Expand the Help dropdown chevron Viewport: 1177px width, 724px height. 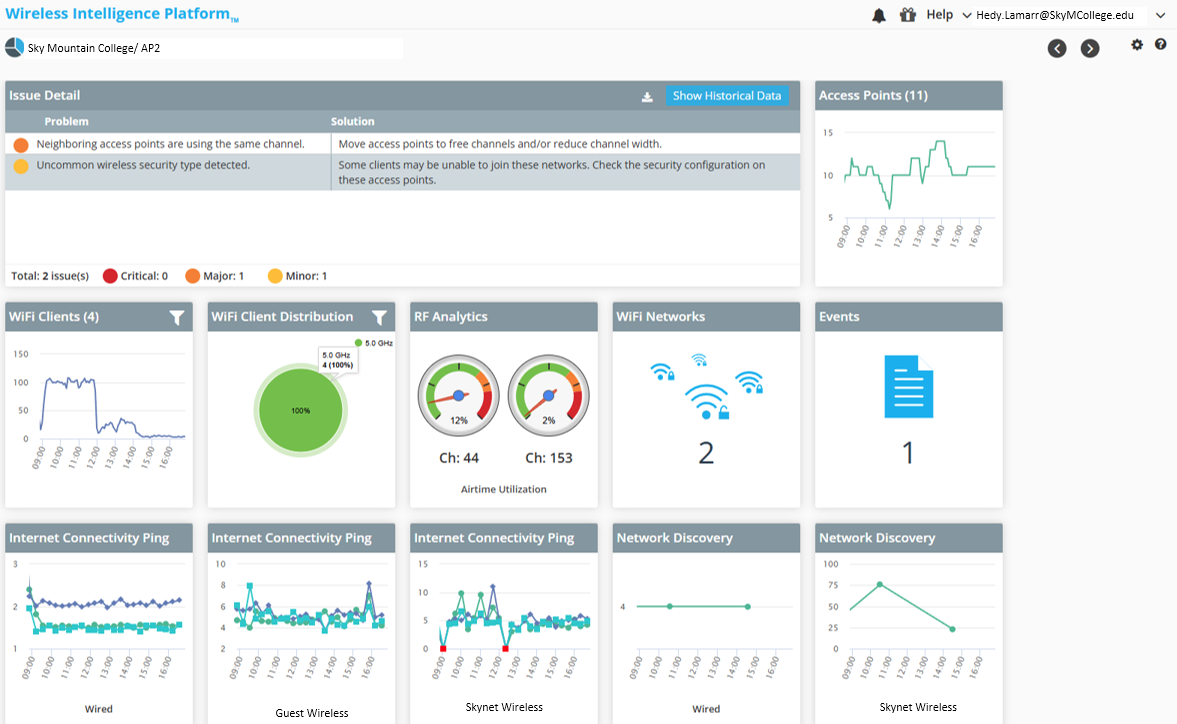click(x=967, y=15)
